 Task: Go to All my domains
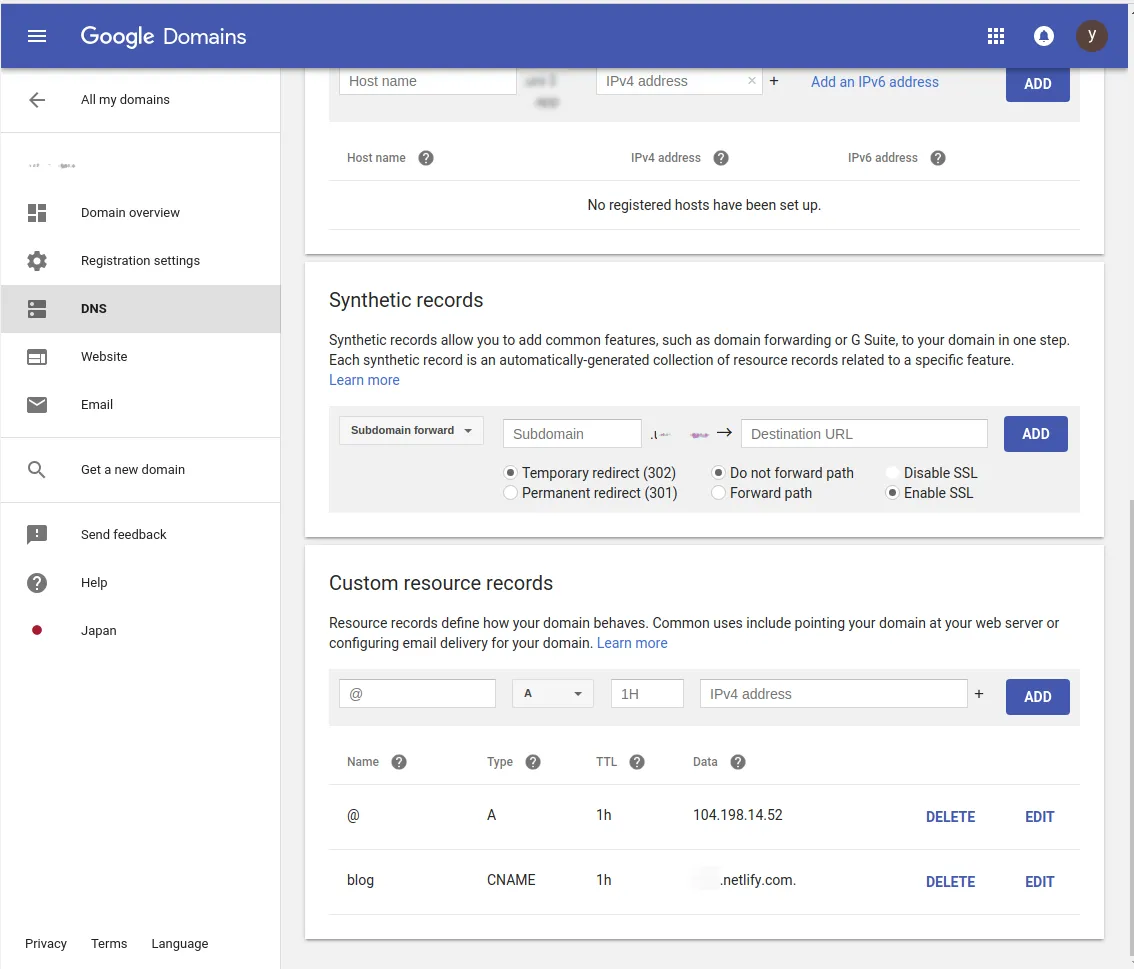(125, 100)
